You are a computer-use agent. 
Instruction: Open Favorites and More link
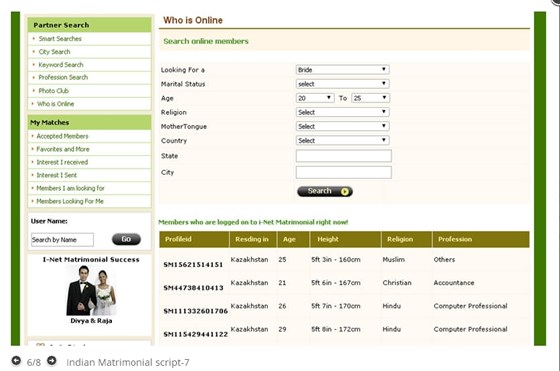tap(63, 149)
